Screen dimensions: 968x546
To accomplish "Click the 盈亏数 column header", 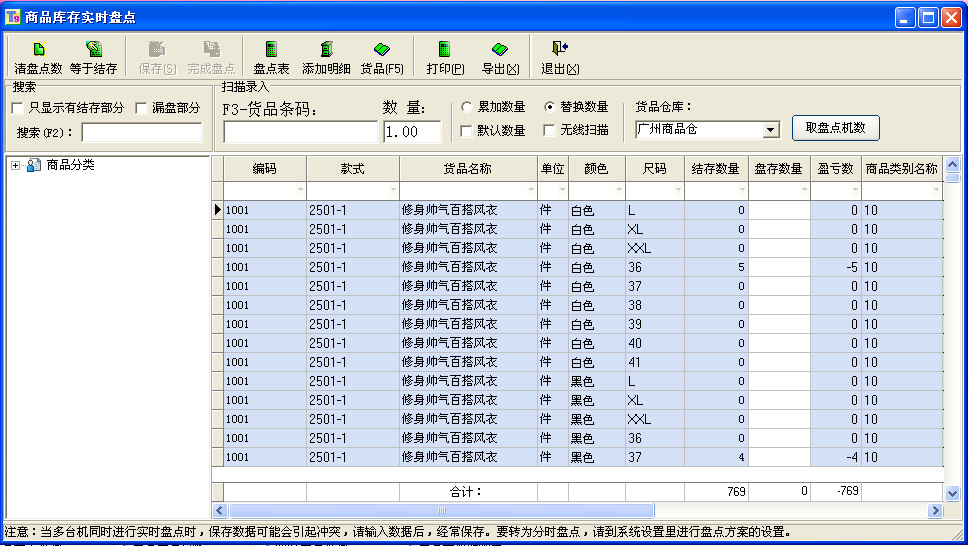I will pos(836,169).
